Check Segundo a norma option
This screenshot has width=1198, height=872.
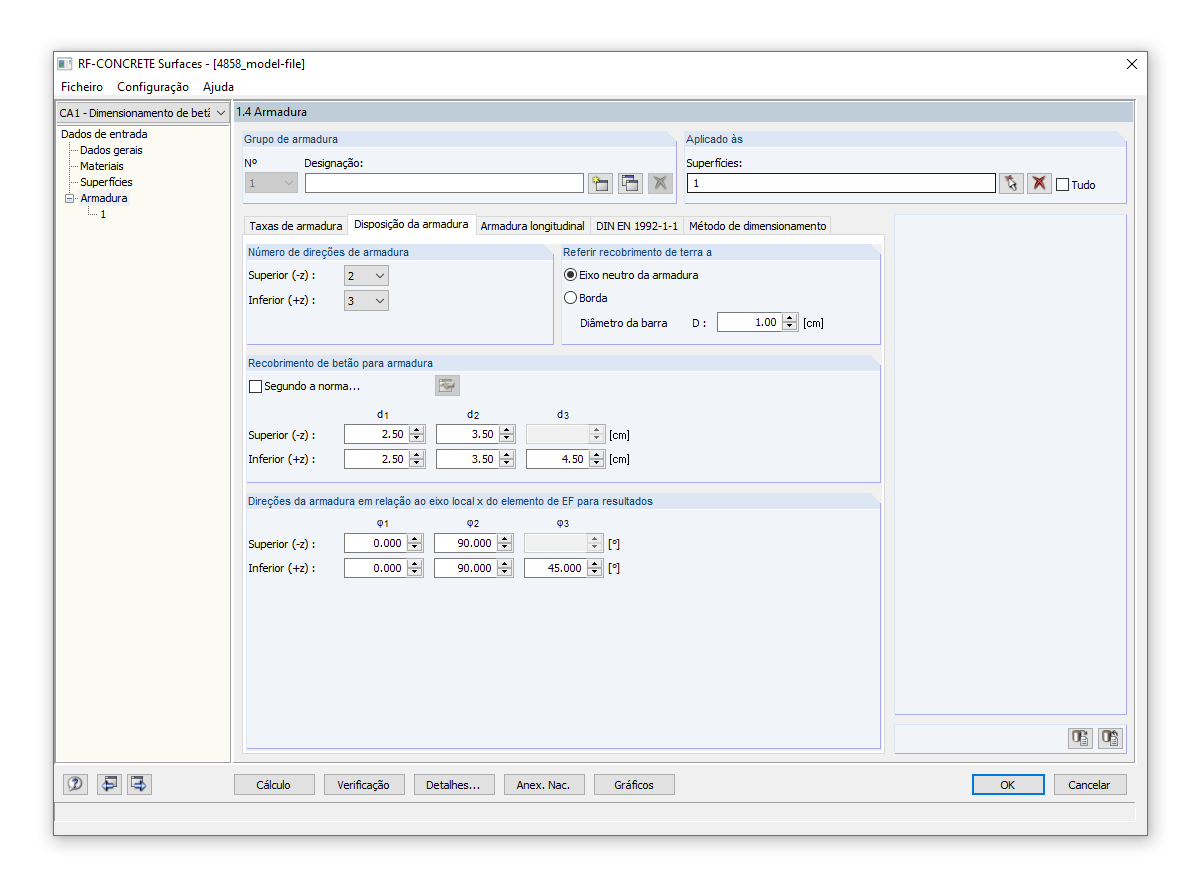coord(255,387)
